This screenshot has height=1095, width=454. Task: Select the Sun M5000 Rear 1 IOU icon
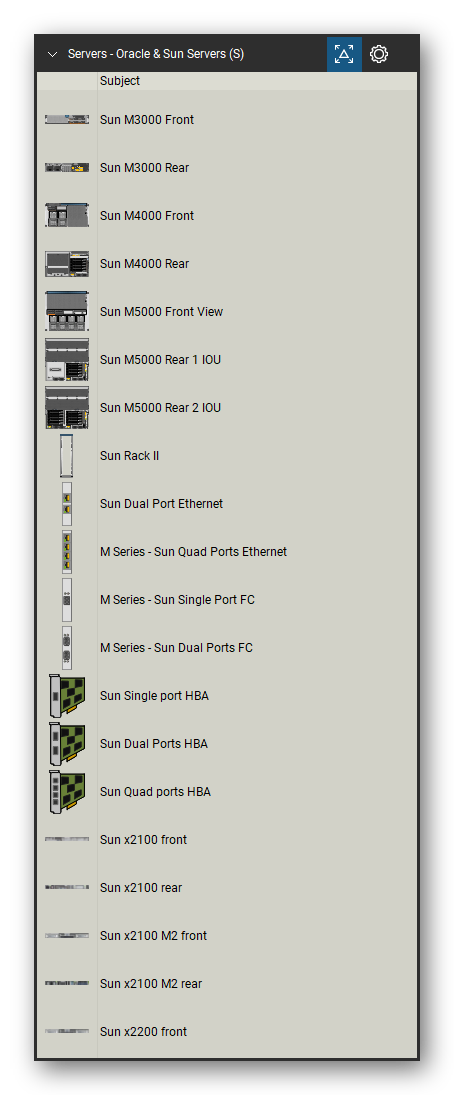[67, 360]
